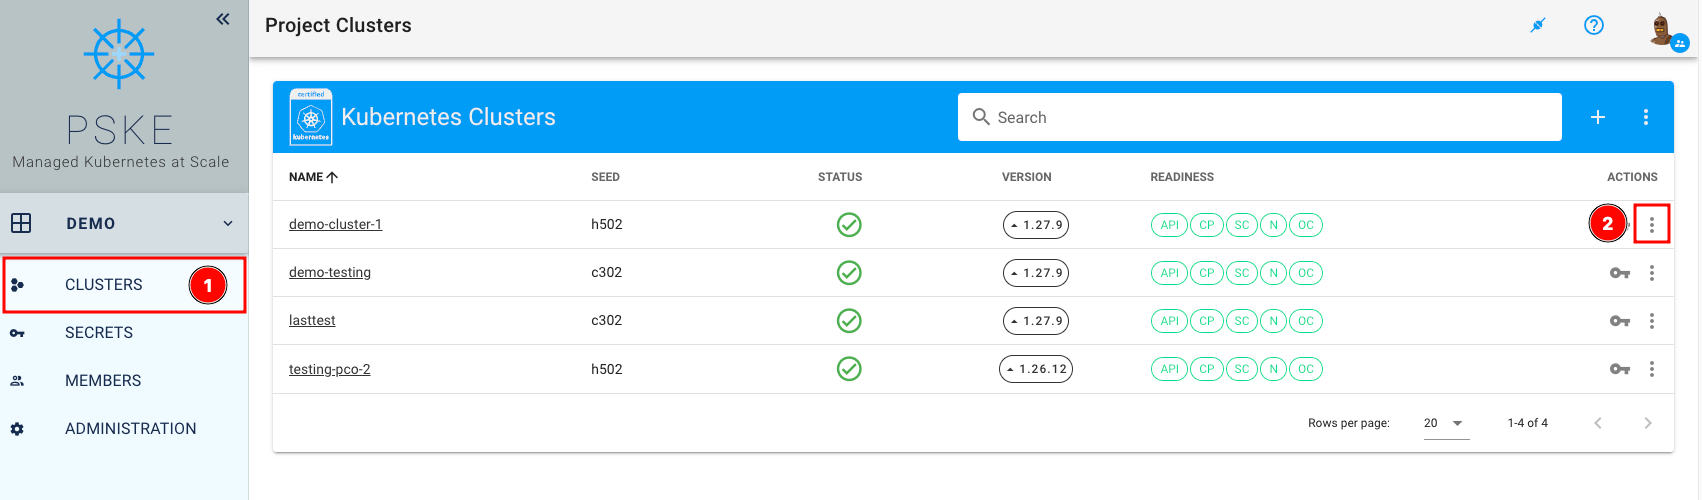Open user avatar account menu
This screenshot has height=500, width=1702.
click(1664, 29)
